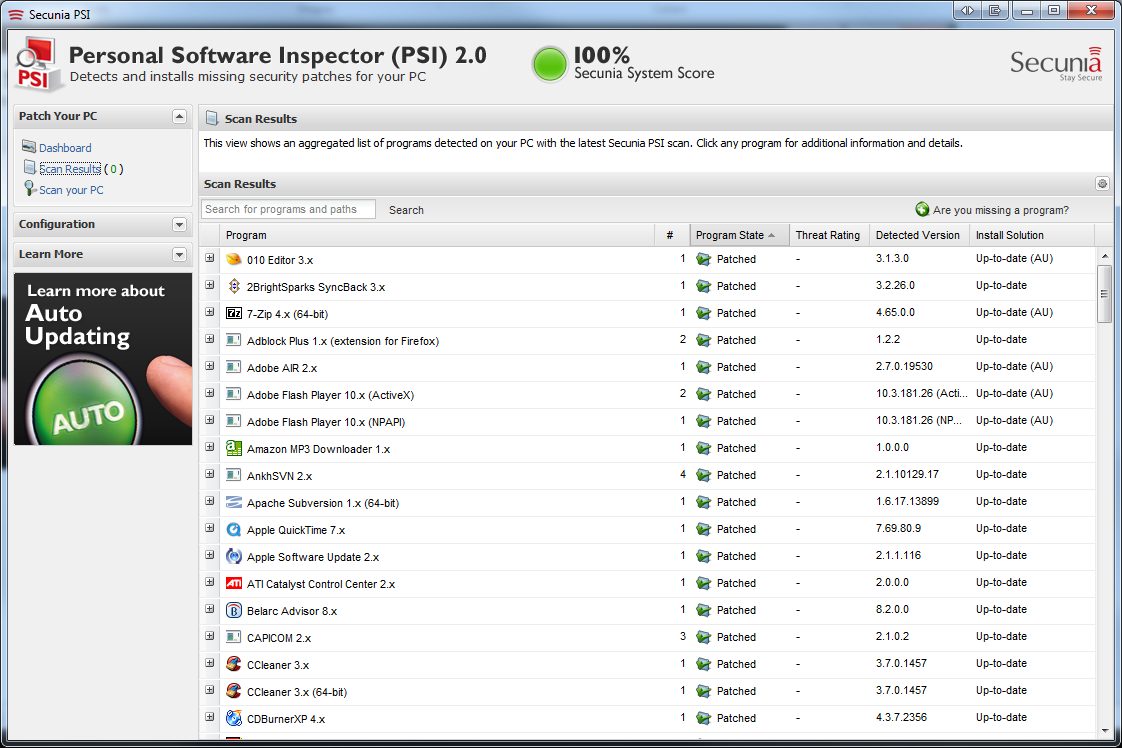Click the scrollbar down arrow
1122x748 pixels.
click(1104, 730)
